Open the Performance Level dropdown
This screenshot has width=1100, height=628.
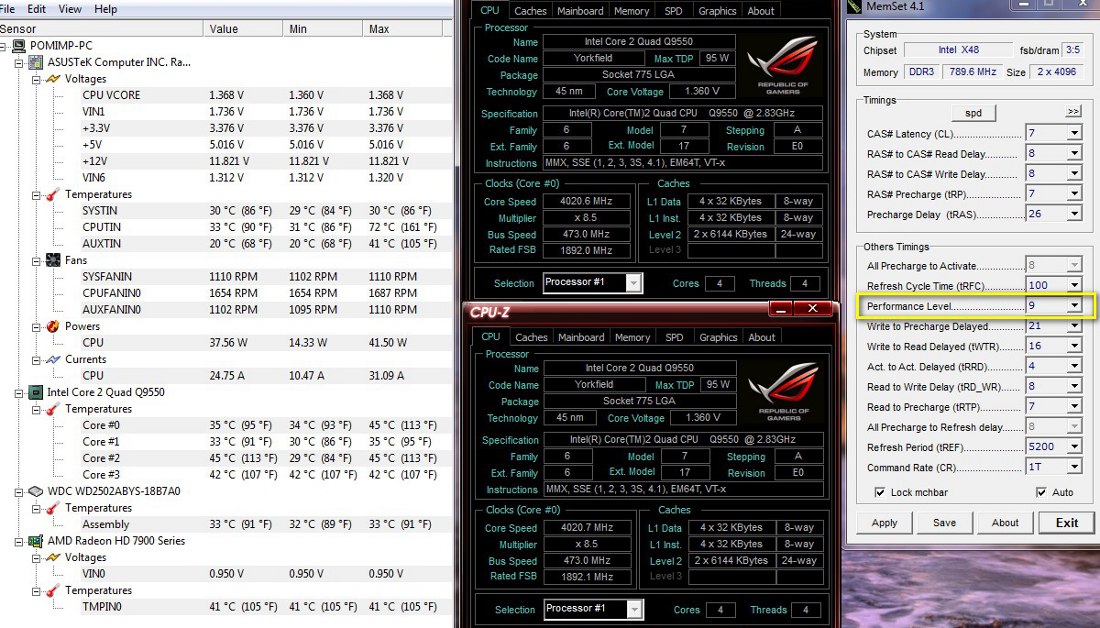click(x=1074, y=305)
